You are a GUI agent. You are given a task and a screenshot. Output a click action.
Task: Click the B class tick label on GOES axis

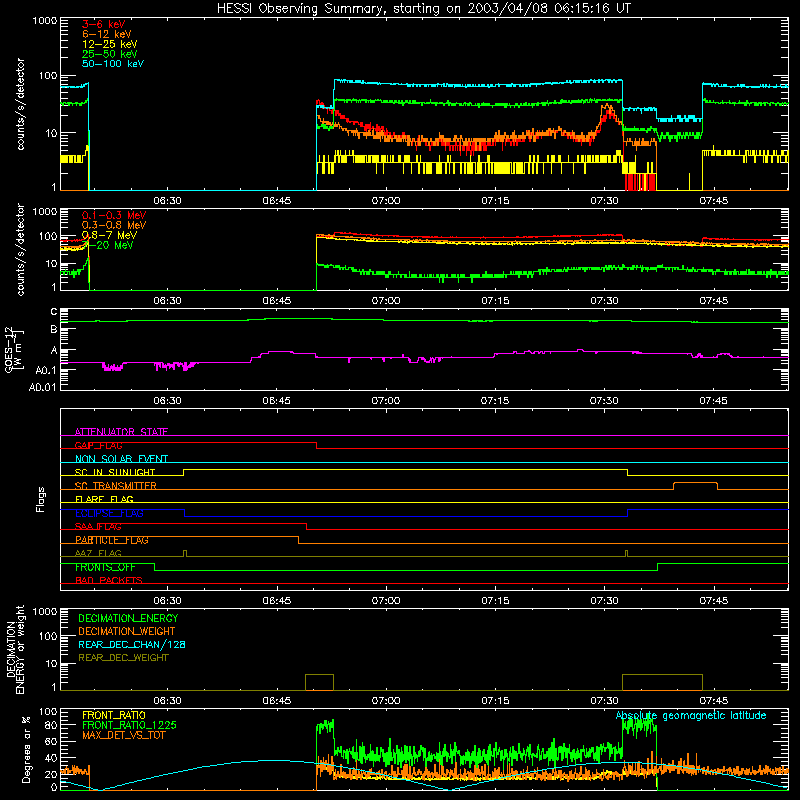[54, 330]
